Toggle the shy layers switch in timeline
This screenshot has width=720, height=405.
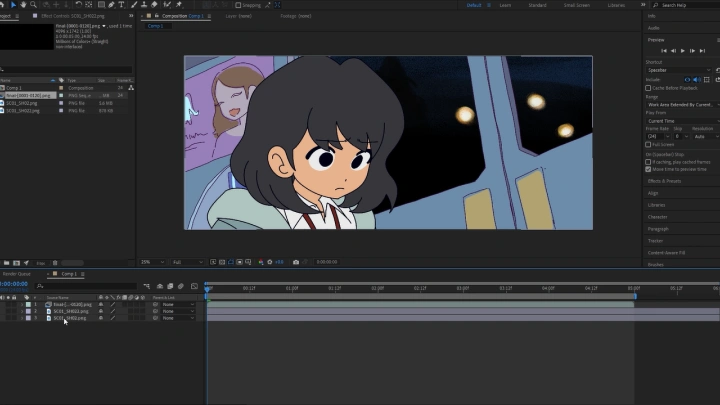point(160,286)
